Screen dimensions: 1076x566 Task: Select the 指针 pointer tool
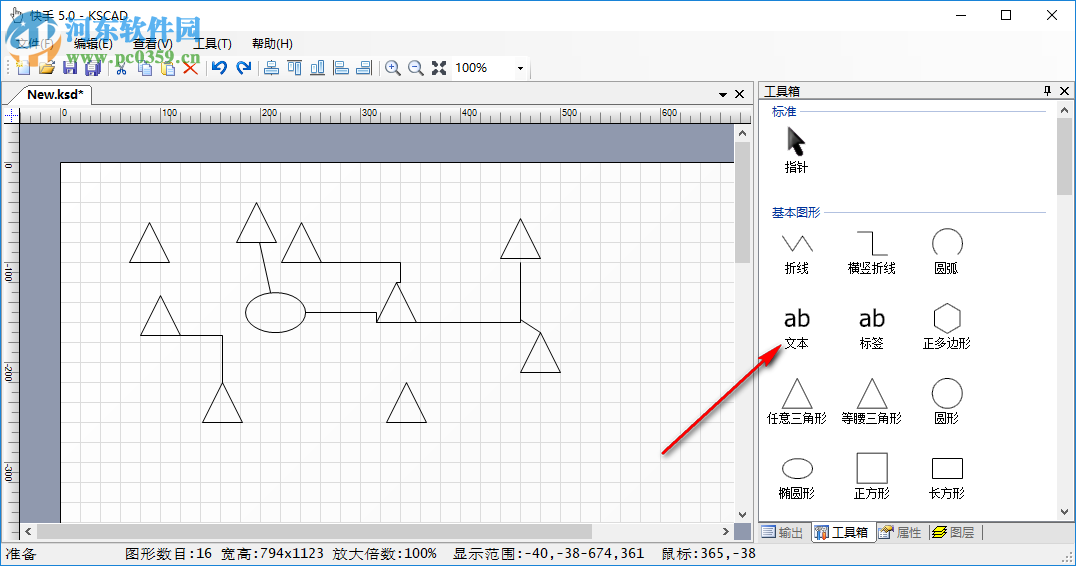pos(796,150)
